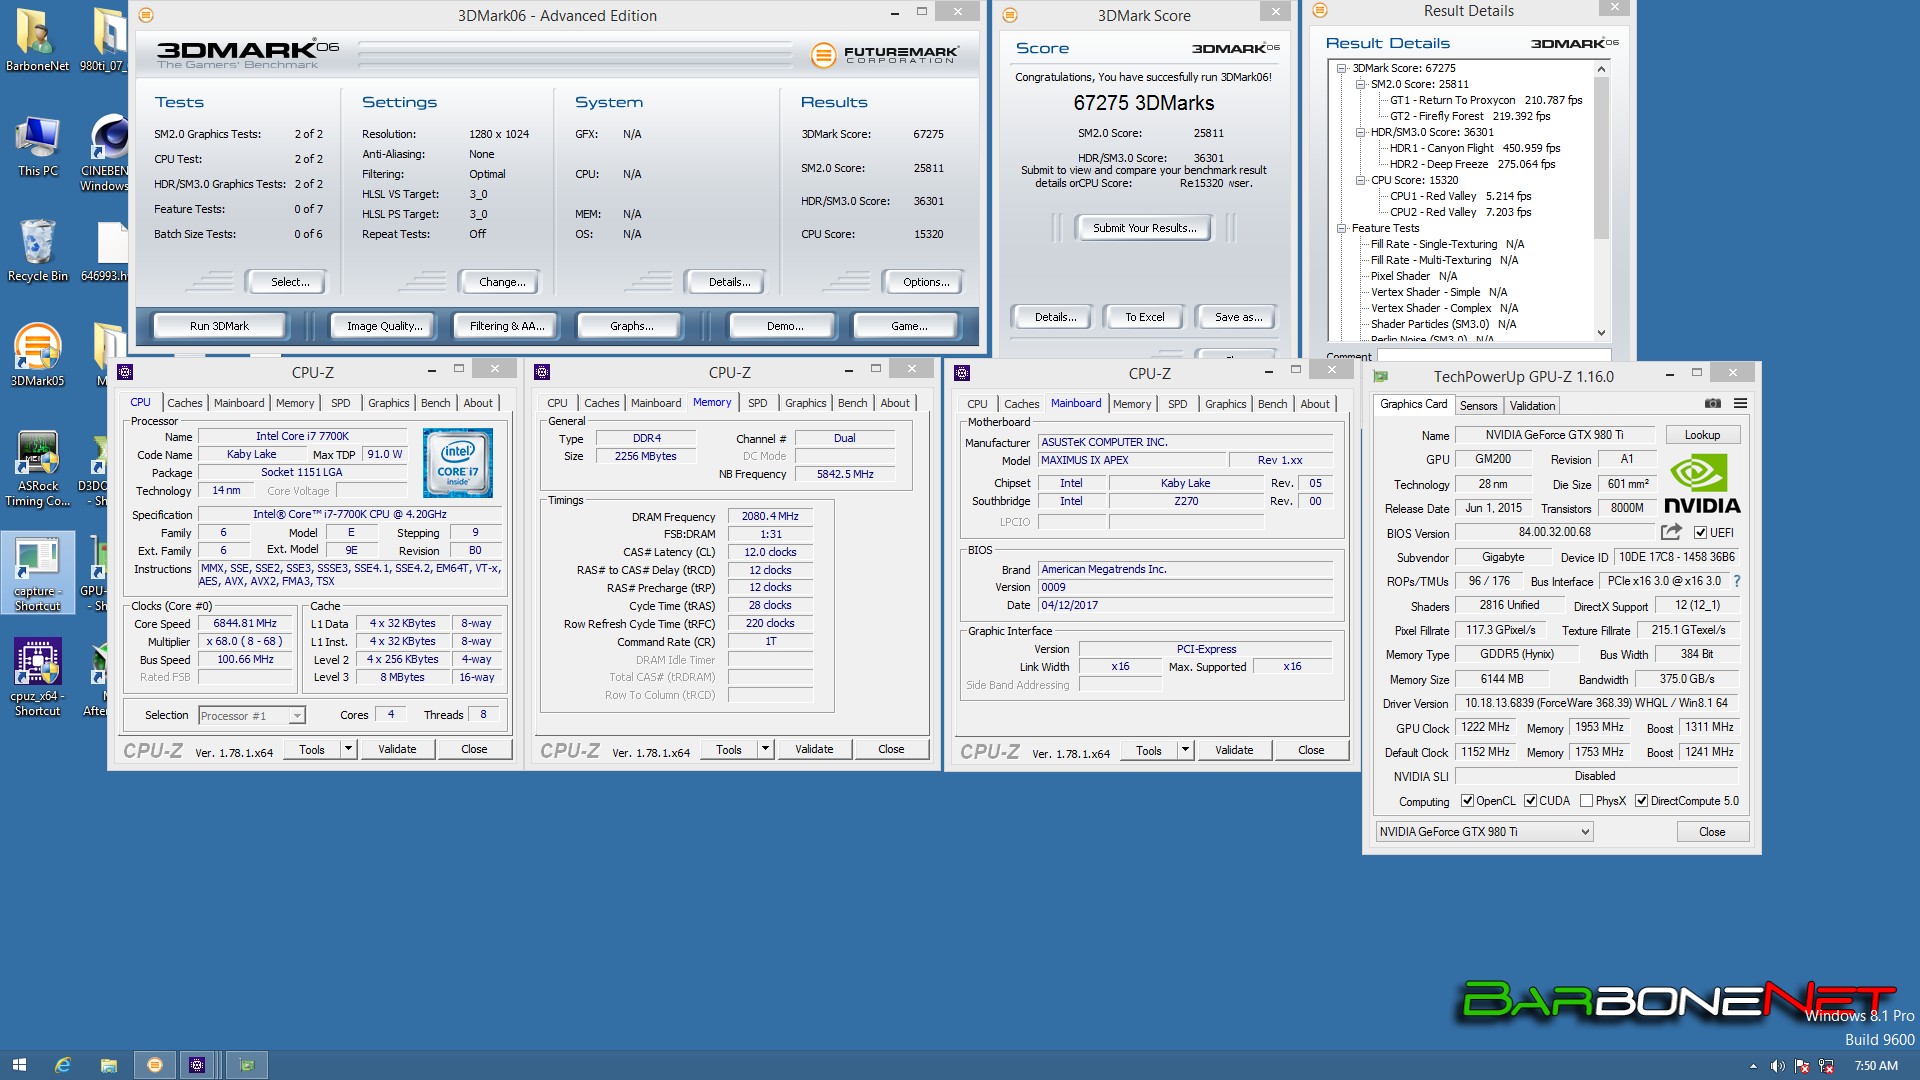Switch to GPU-Z in the taskbar
This screenshot has height=1080, width=1920.
pyautogui.click(x=247, y=1065)
